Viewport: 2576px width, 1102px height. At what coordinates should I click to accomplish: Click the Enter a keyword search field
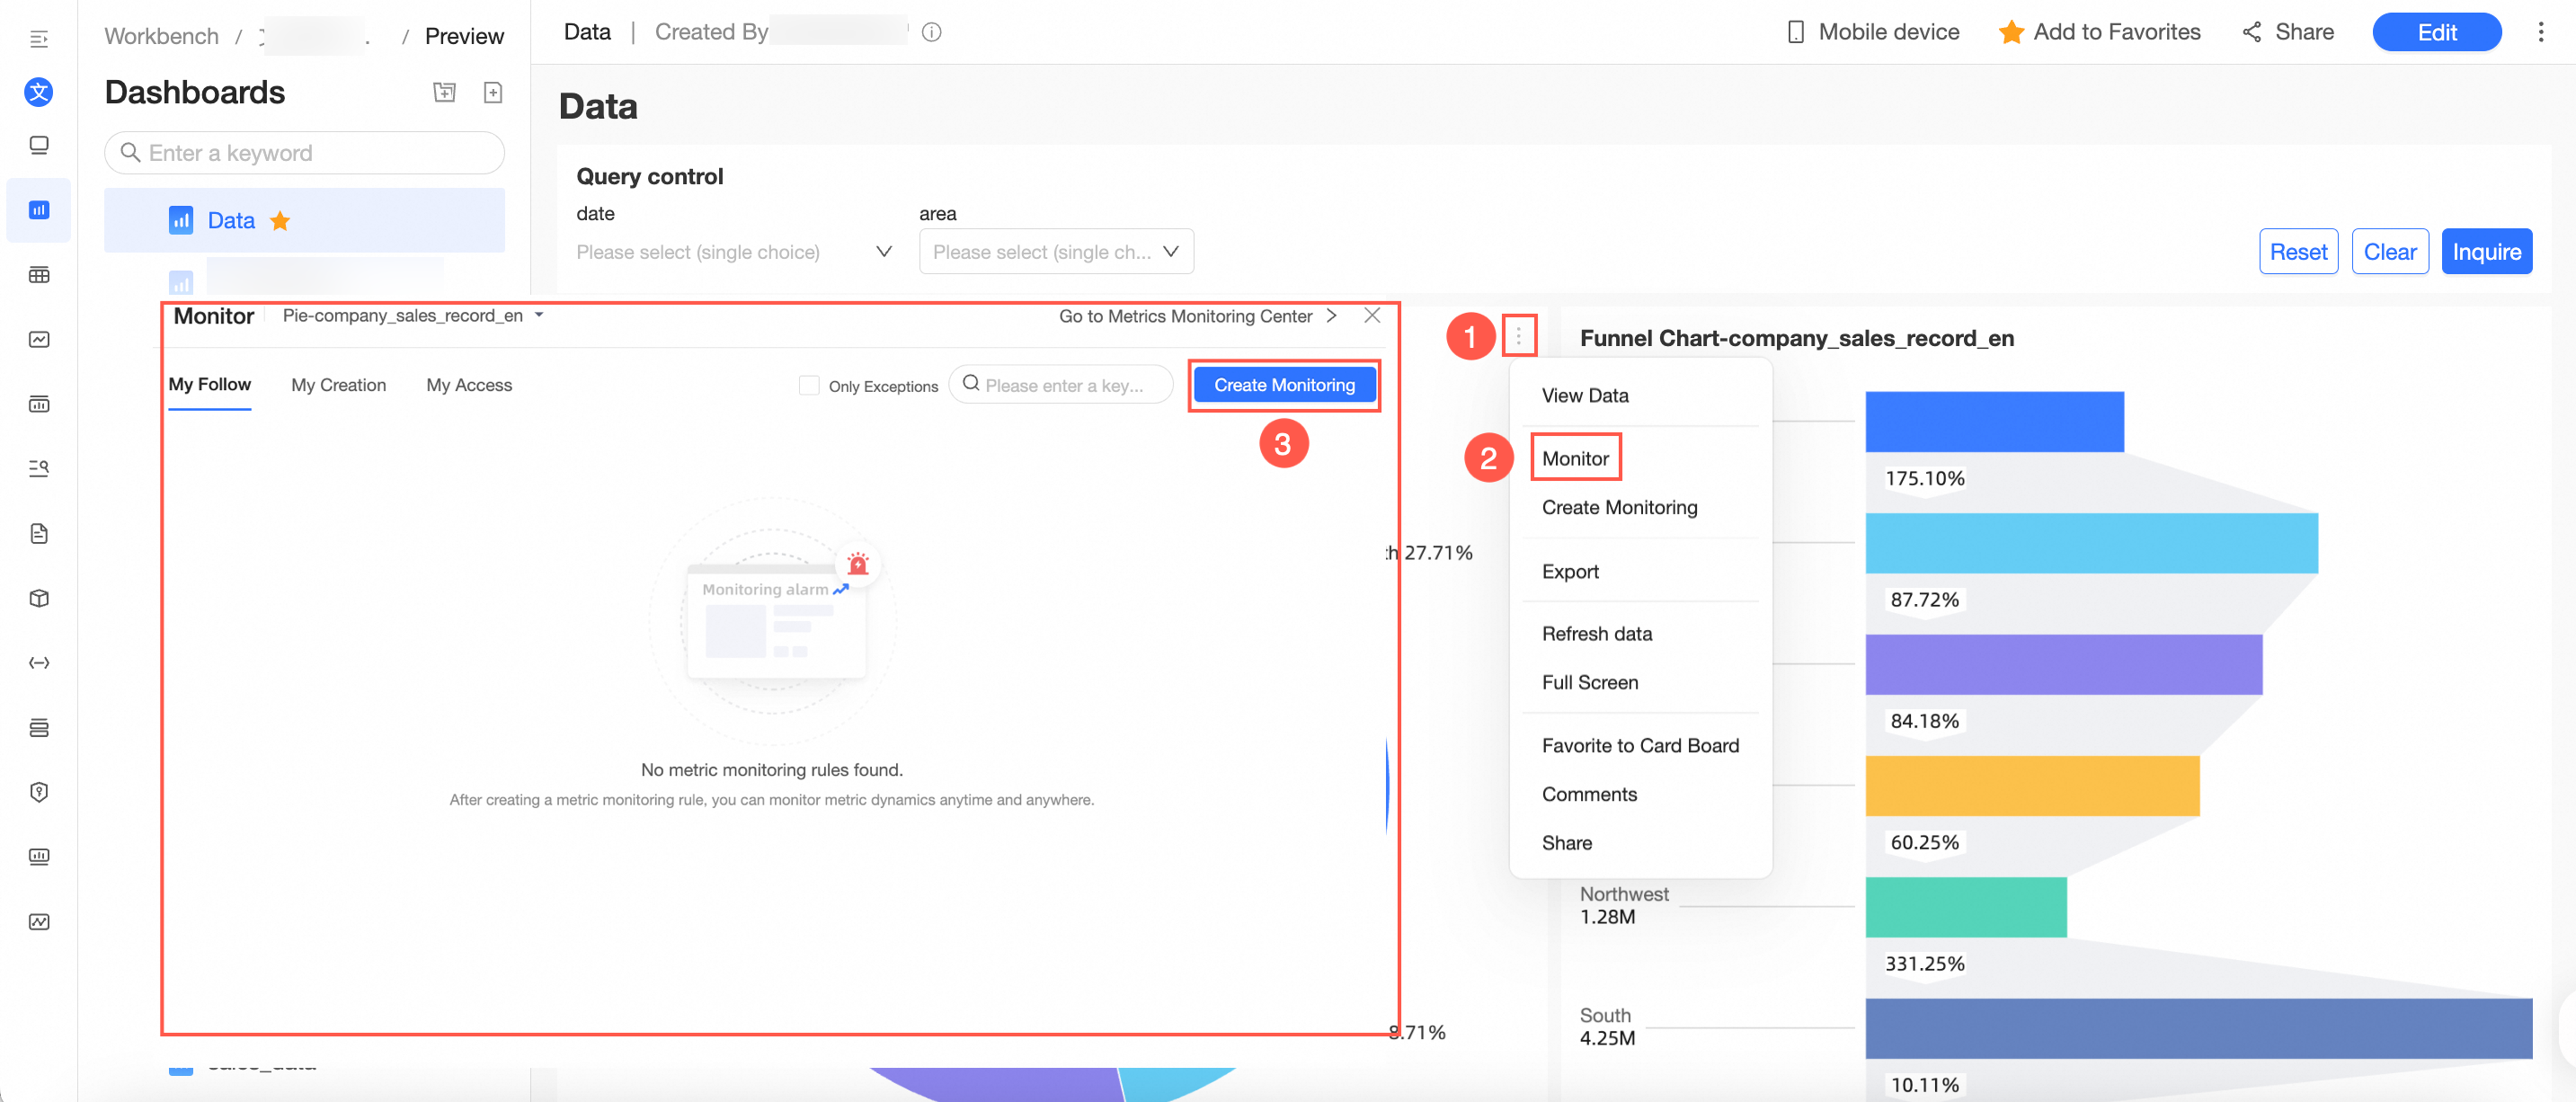click(304, 153)
